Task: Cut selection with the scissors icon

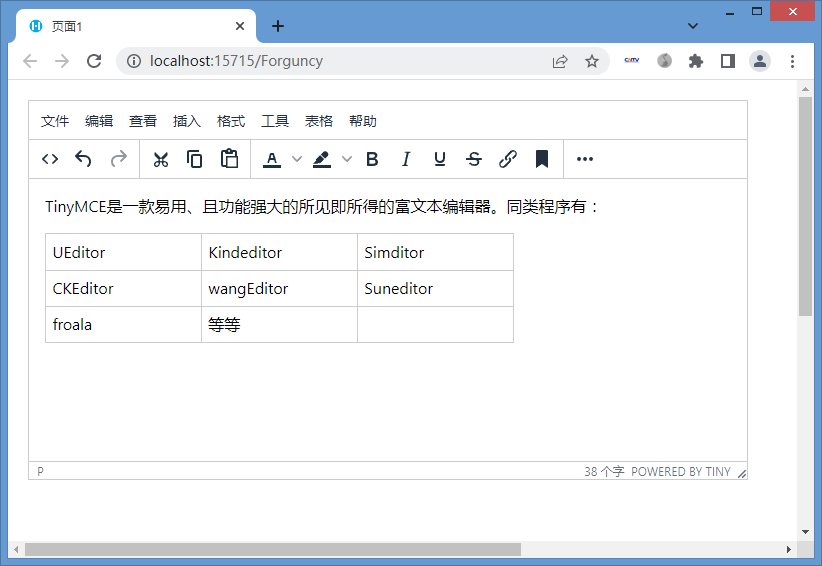Action: coord(161,159)
